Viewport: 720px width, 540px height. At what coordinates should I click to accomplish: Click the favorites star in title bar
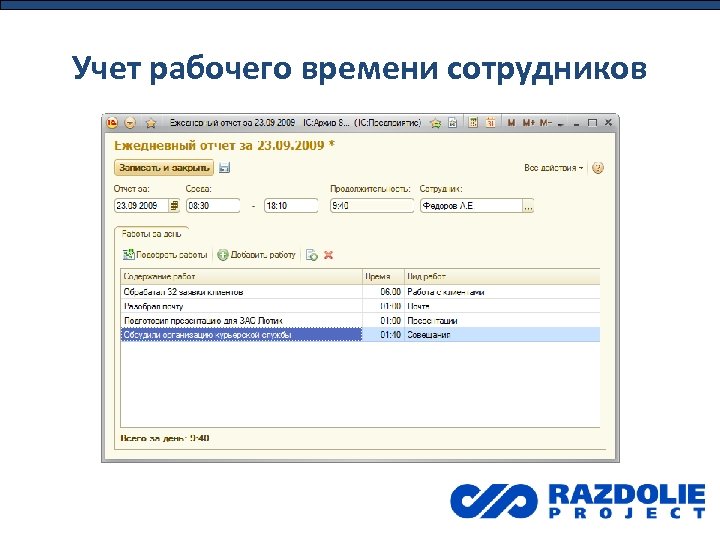(151, 123)
